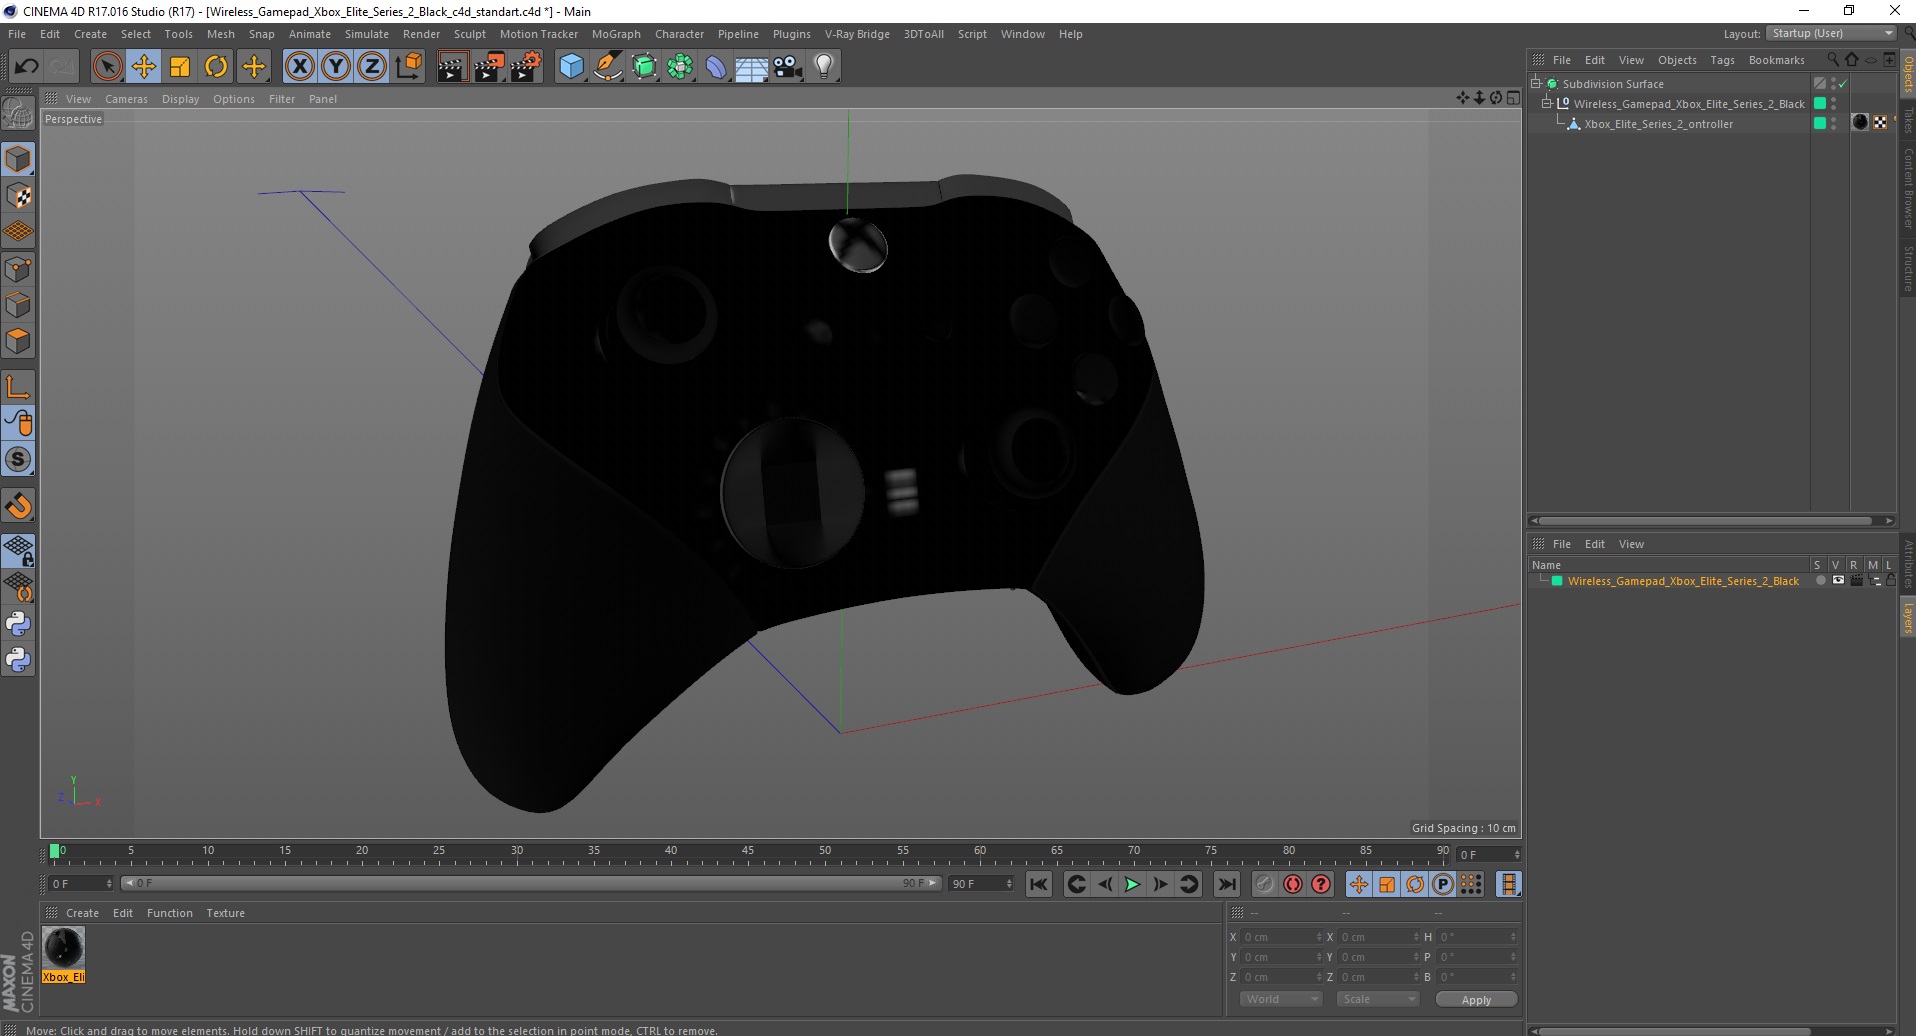Screen dimensions: 1916x1036
Task: Click Objects panel horizontal scrollbar
Action: pos(1705,520)
